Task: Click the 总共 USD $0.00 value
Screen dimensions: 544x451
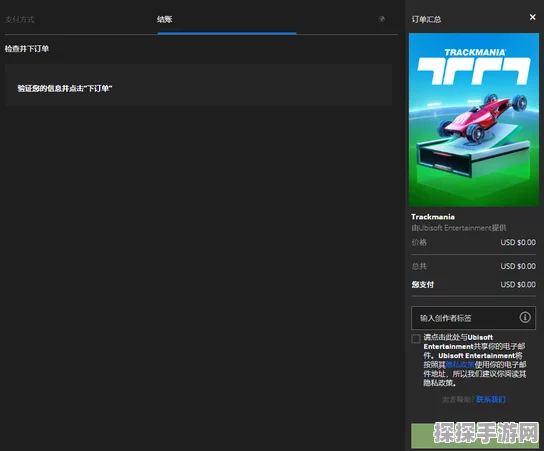Action: (518, 266)
